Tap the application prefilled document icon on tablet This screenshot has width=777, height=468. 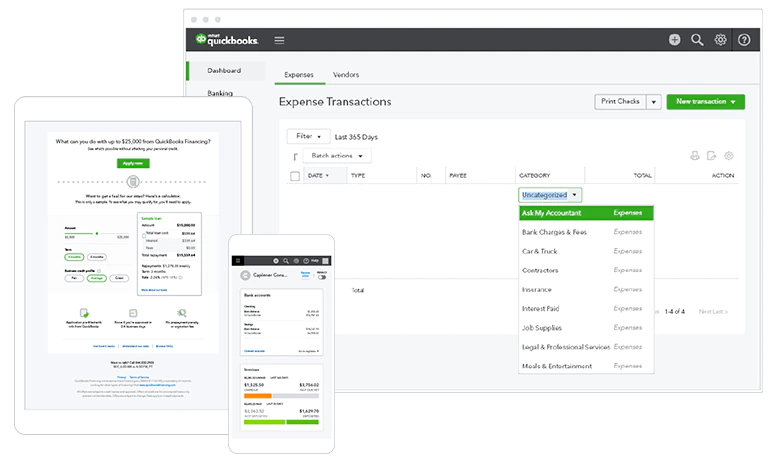tap(84, 313)
